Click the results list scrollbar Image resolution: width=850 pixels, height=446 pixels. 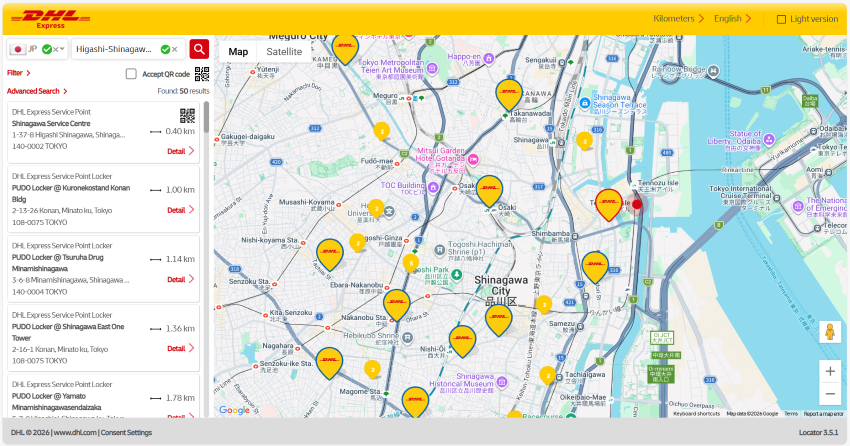pyautogui.click(x=206, y=118)
